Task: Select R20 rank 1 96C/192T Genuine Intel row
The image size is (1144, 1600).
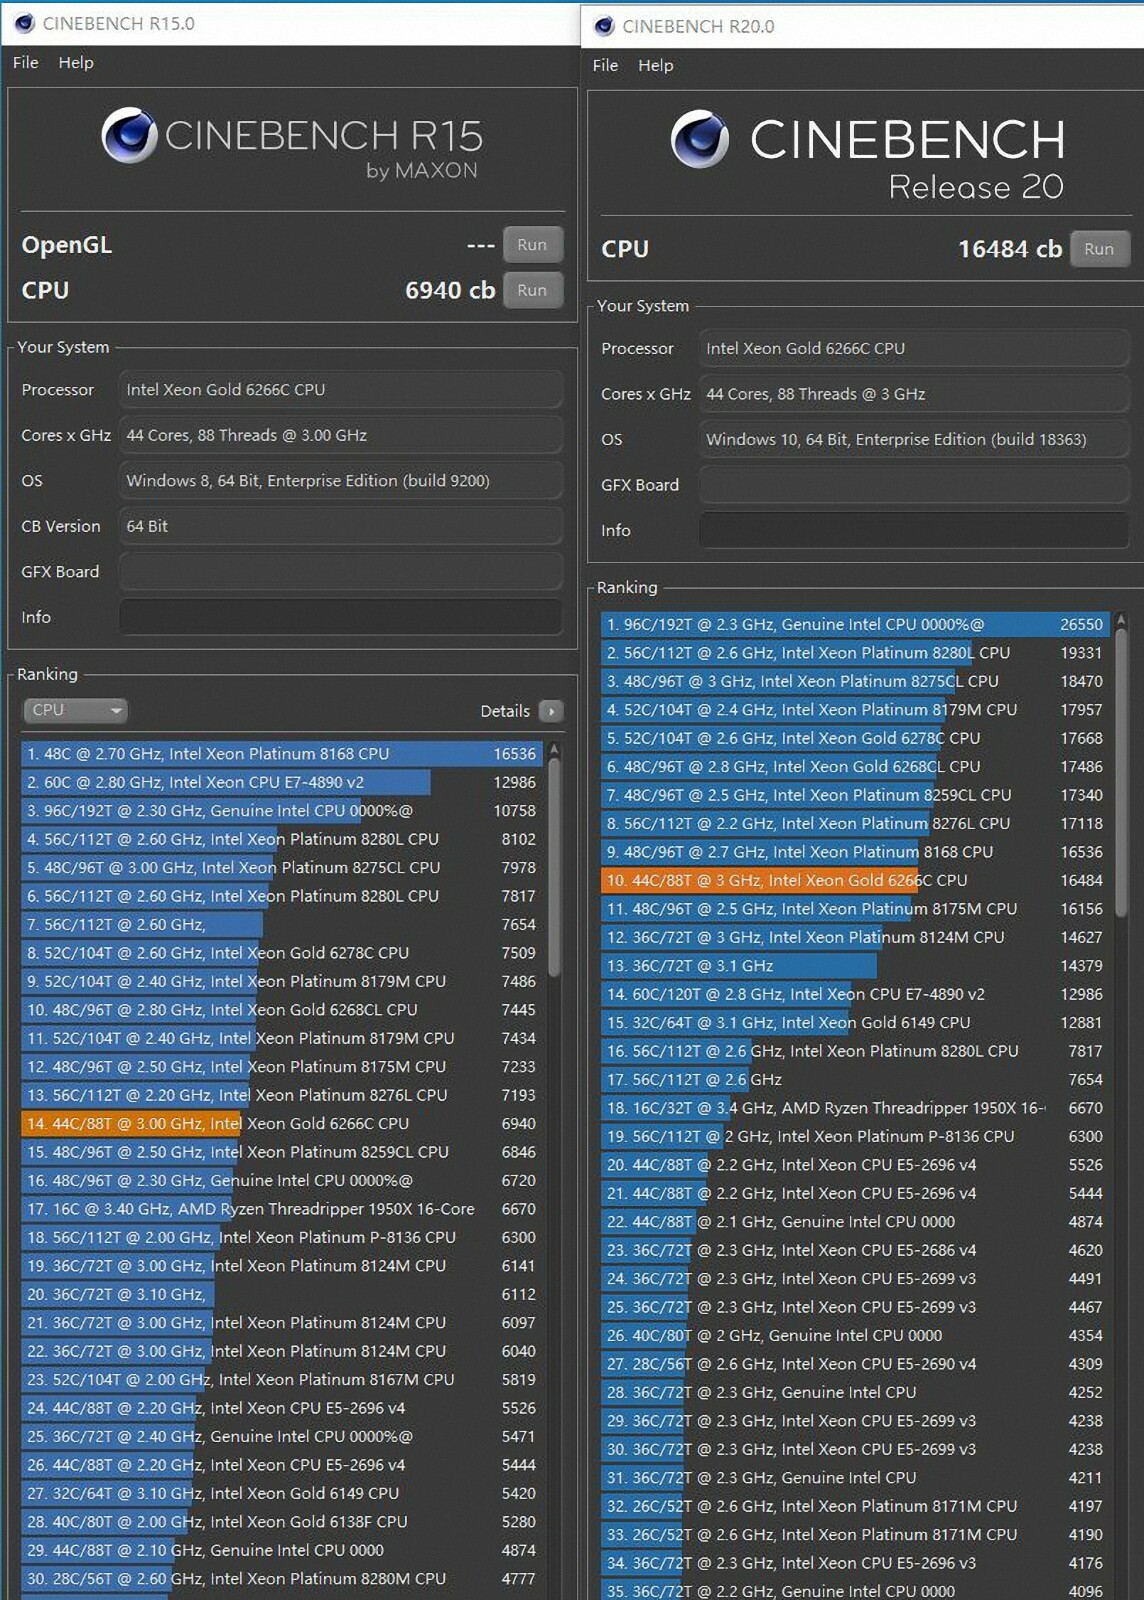Action: click(855, 624)
